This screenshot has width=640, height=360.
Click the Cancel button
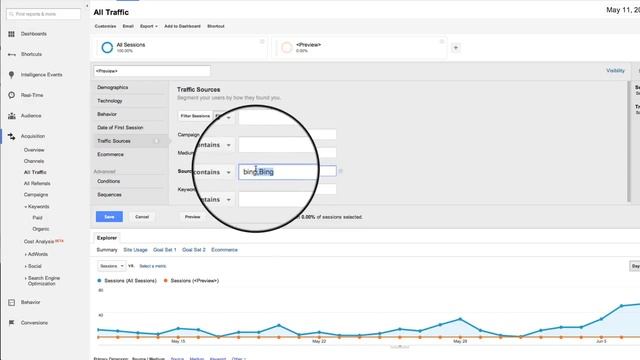coord(142,217)
